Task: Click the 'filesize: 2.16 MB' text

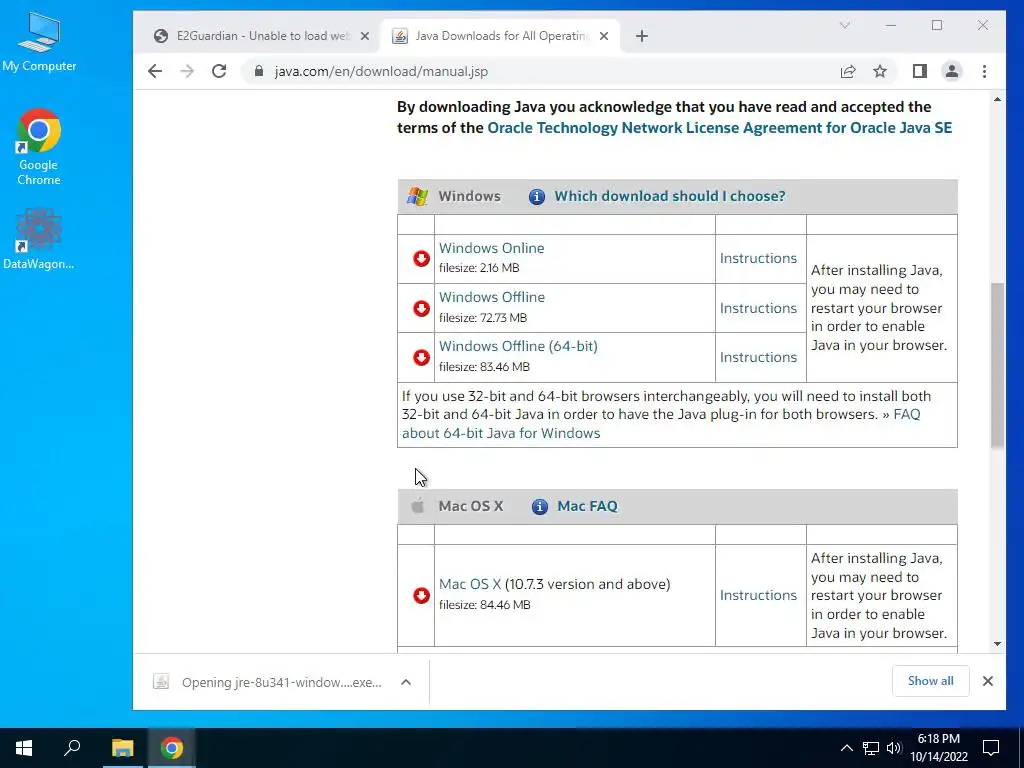Action: pyautogui.click(x=479, y=268)
